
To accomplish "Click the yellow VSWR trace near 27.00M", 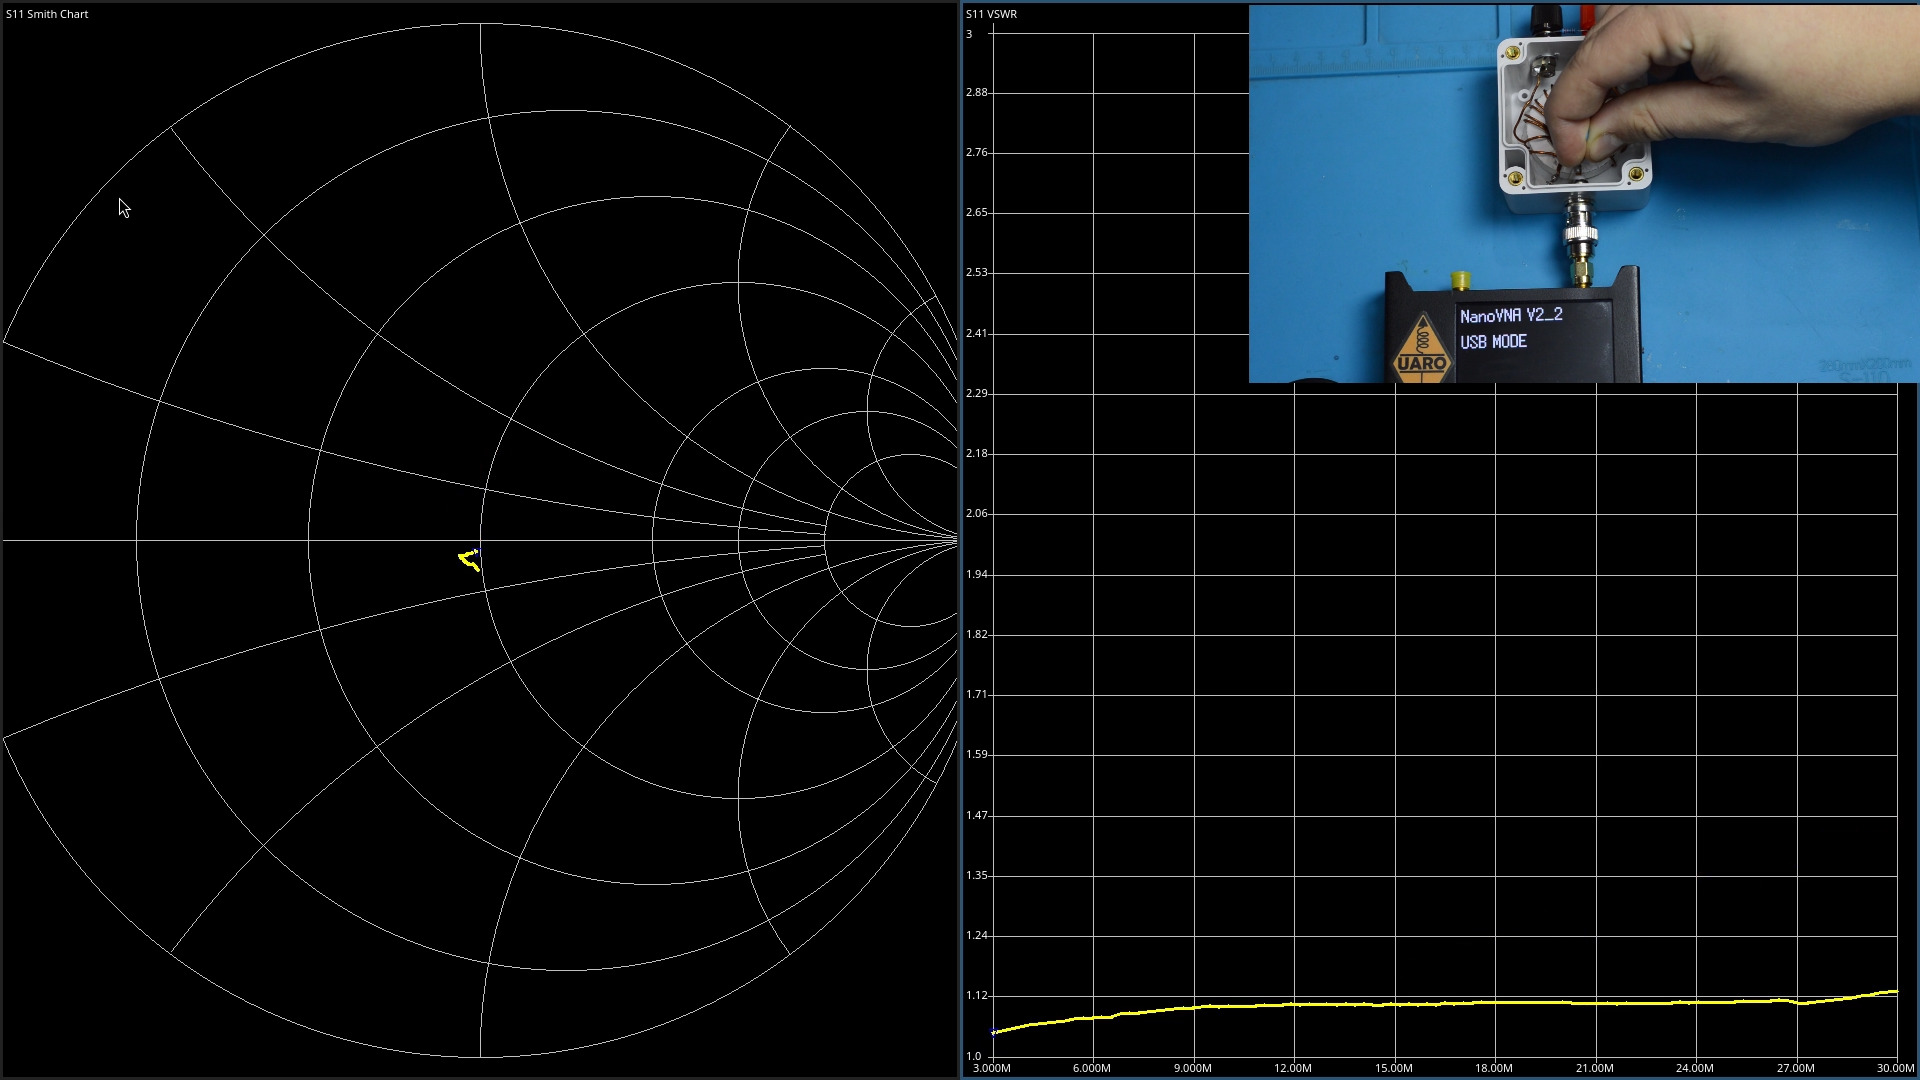I will [x=1797, y=1002].
